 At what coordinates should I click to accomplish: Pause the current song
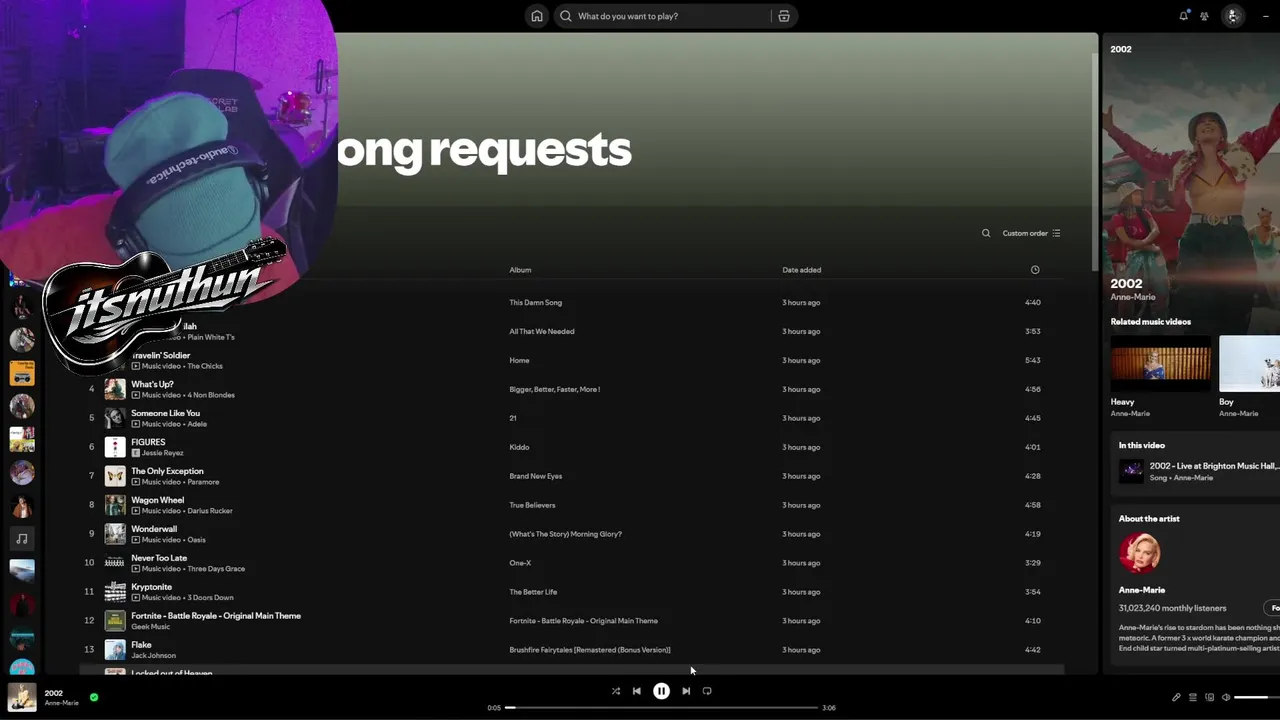(x=661, y=691)
